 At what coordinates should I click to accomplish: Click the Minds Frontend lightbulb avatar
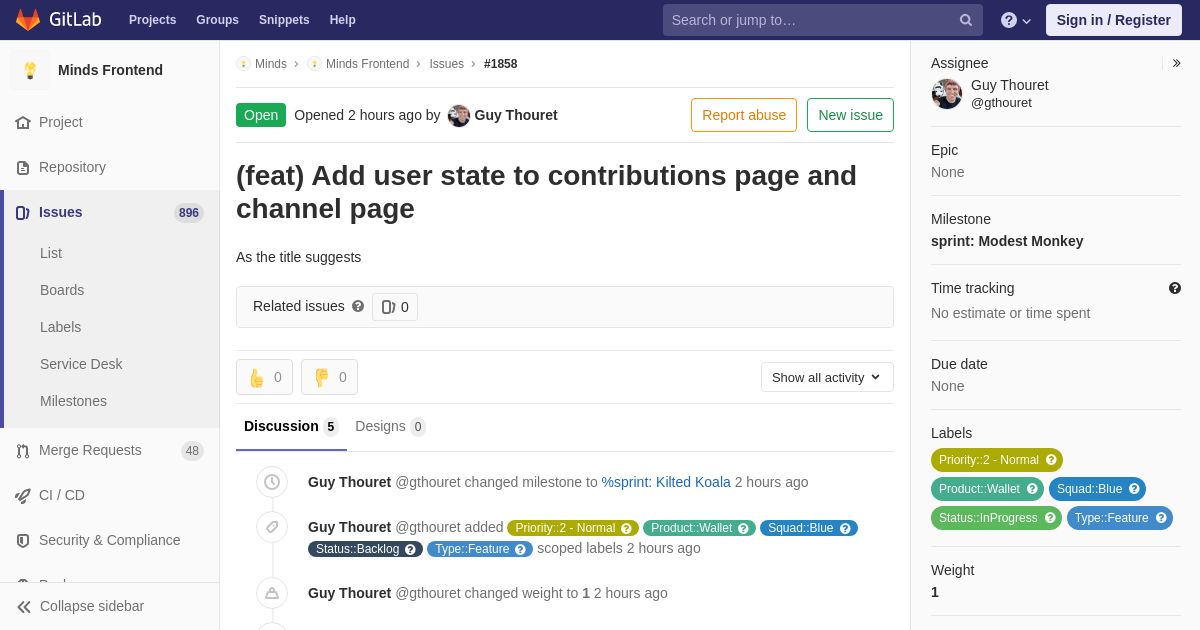coord(30,70)
